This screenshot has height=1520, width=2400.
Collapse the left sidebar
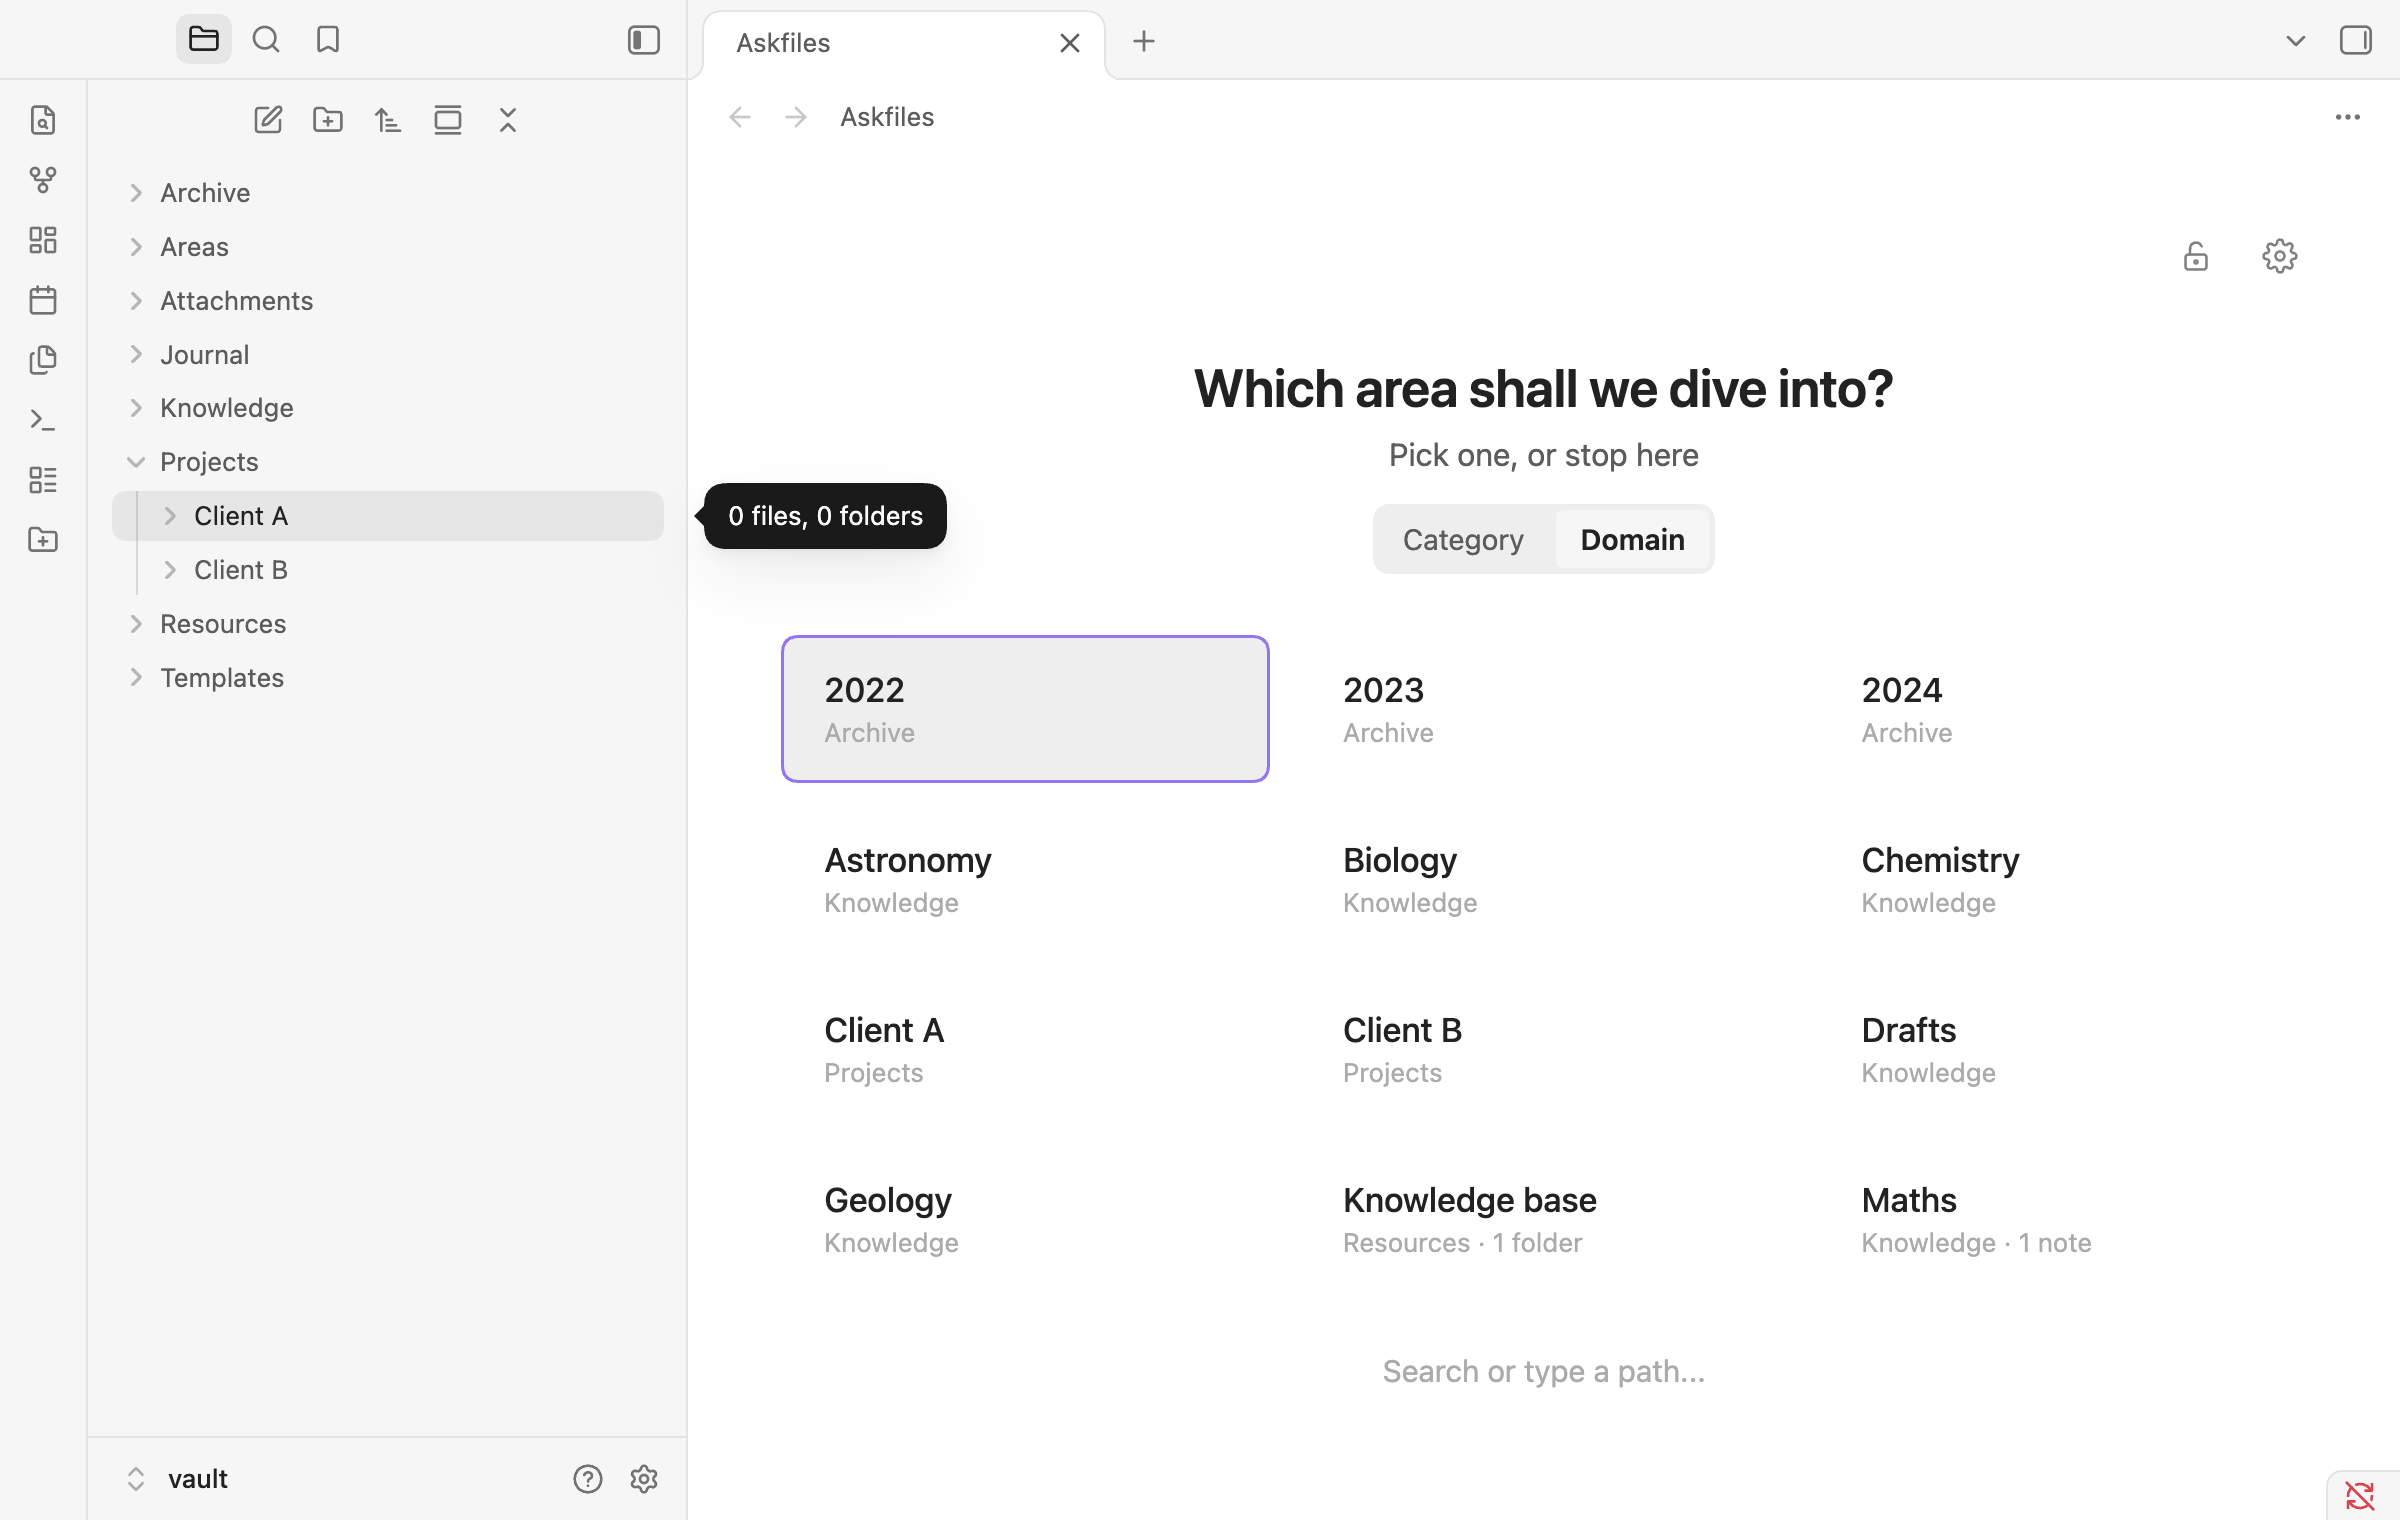(644, 40)
